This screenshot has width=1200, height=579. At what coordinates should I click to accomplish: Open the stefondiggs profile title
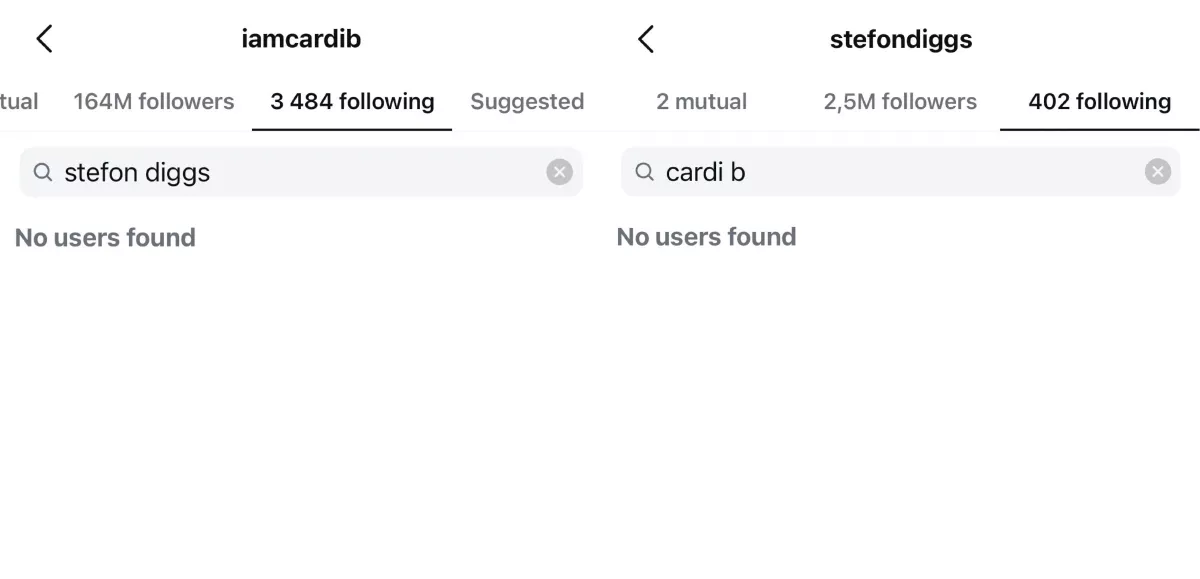pyautogui.click(x=900, y=38)
